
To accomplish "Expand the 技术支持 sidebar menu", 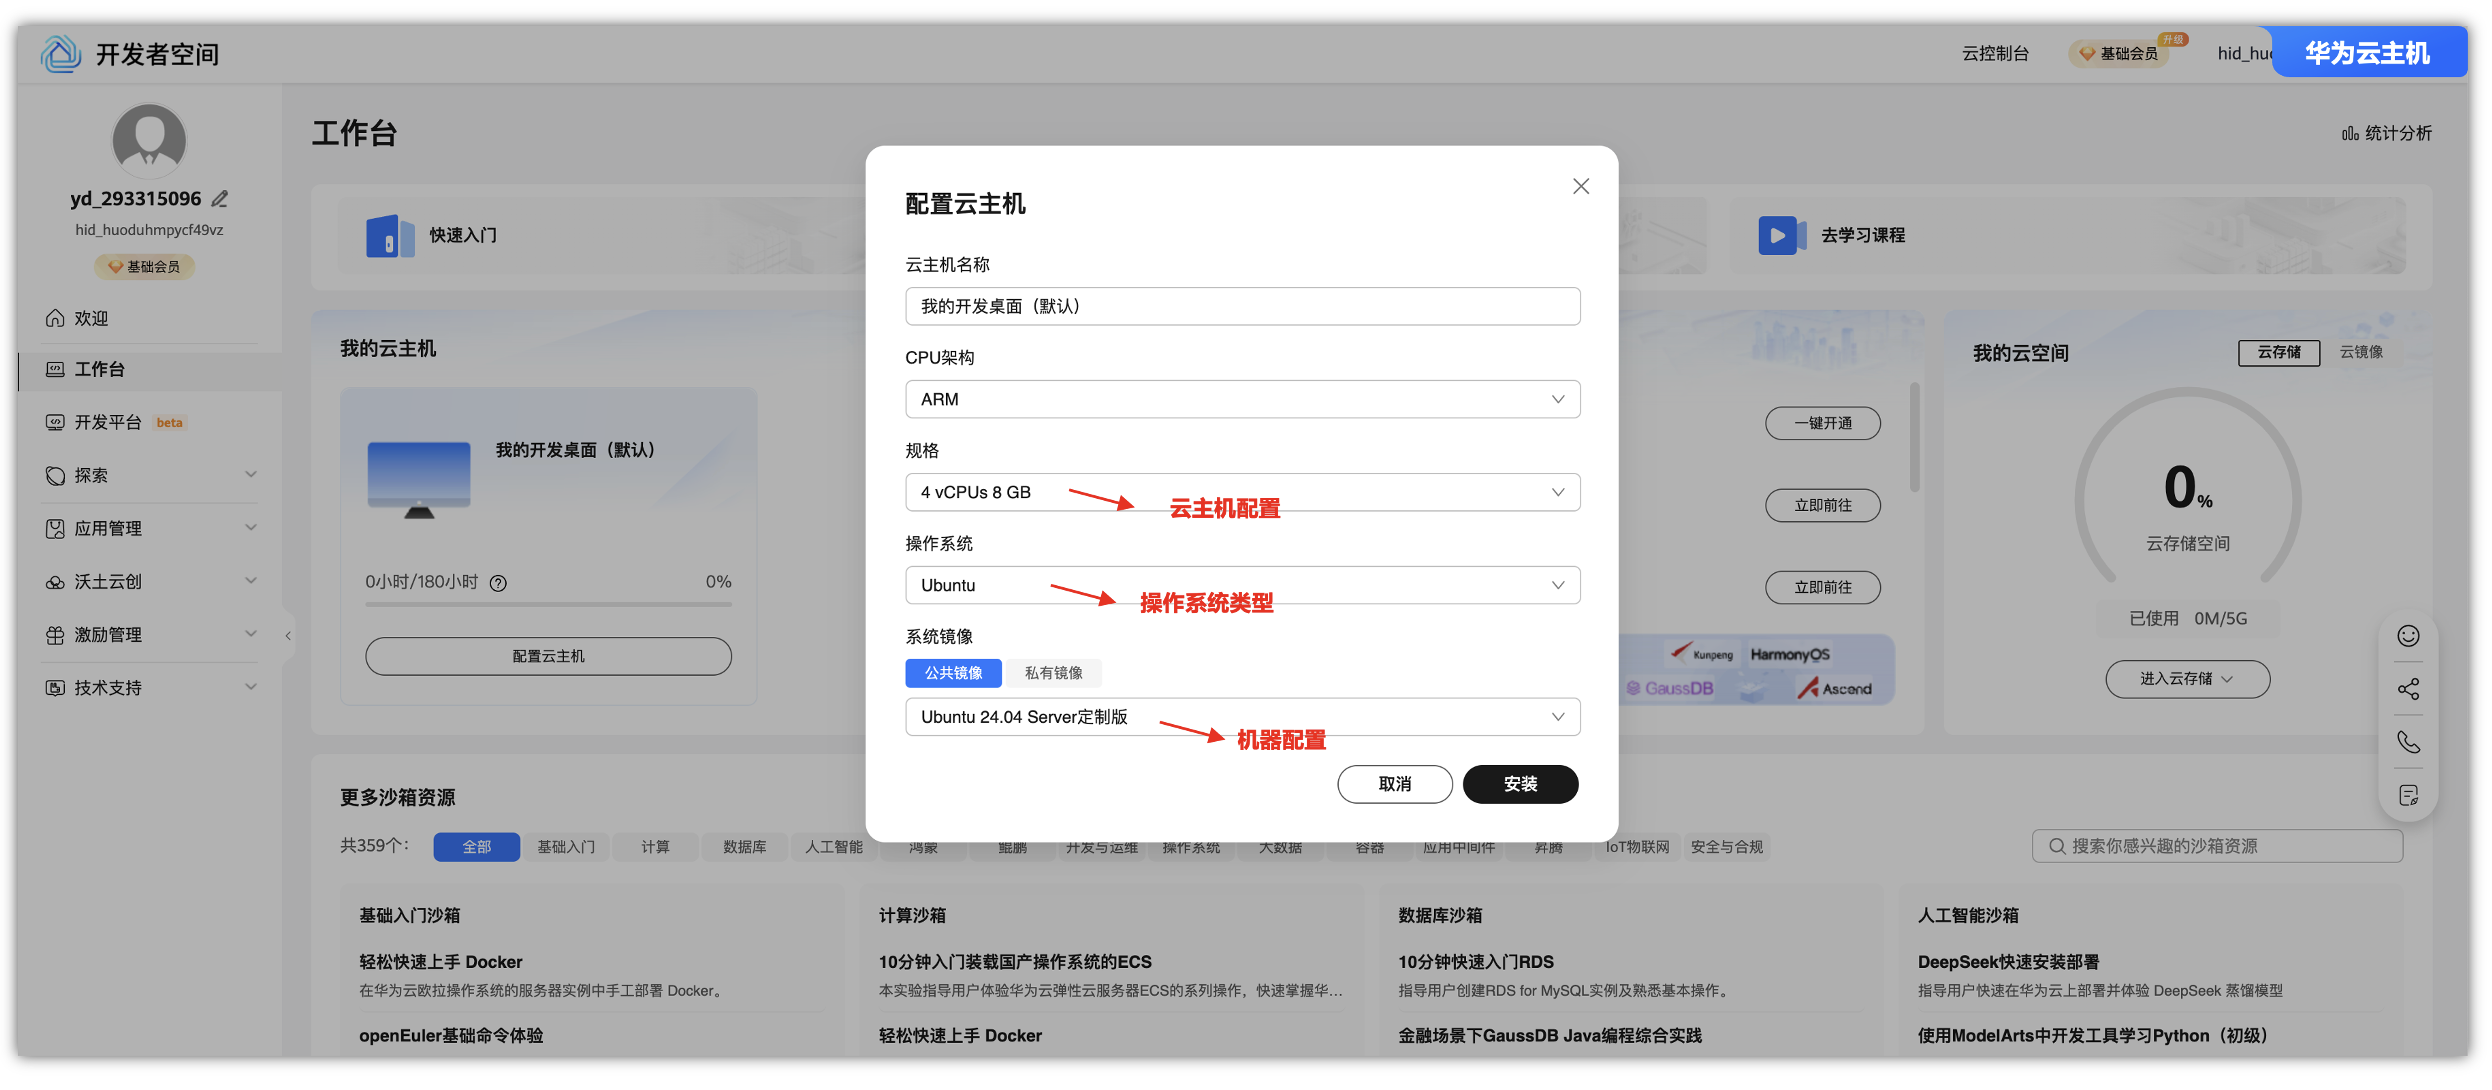I will (251, 686).
